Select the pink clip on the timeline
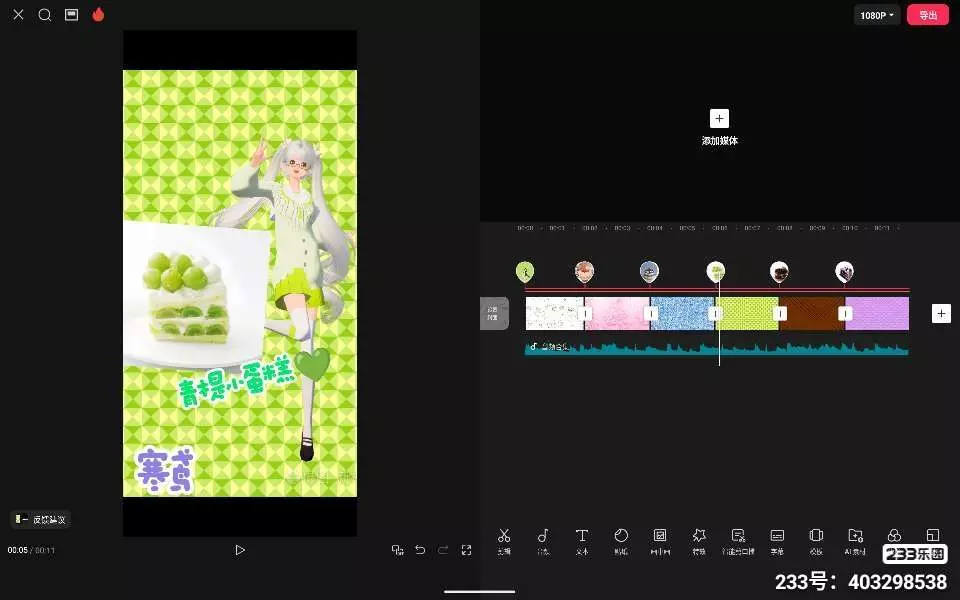 coord(617,313)
